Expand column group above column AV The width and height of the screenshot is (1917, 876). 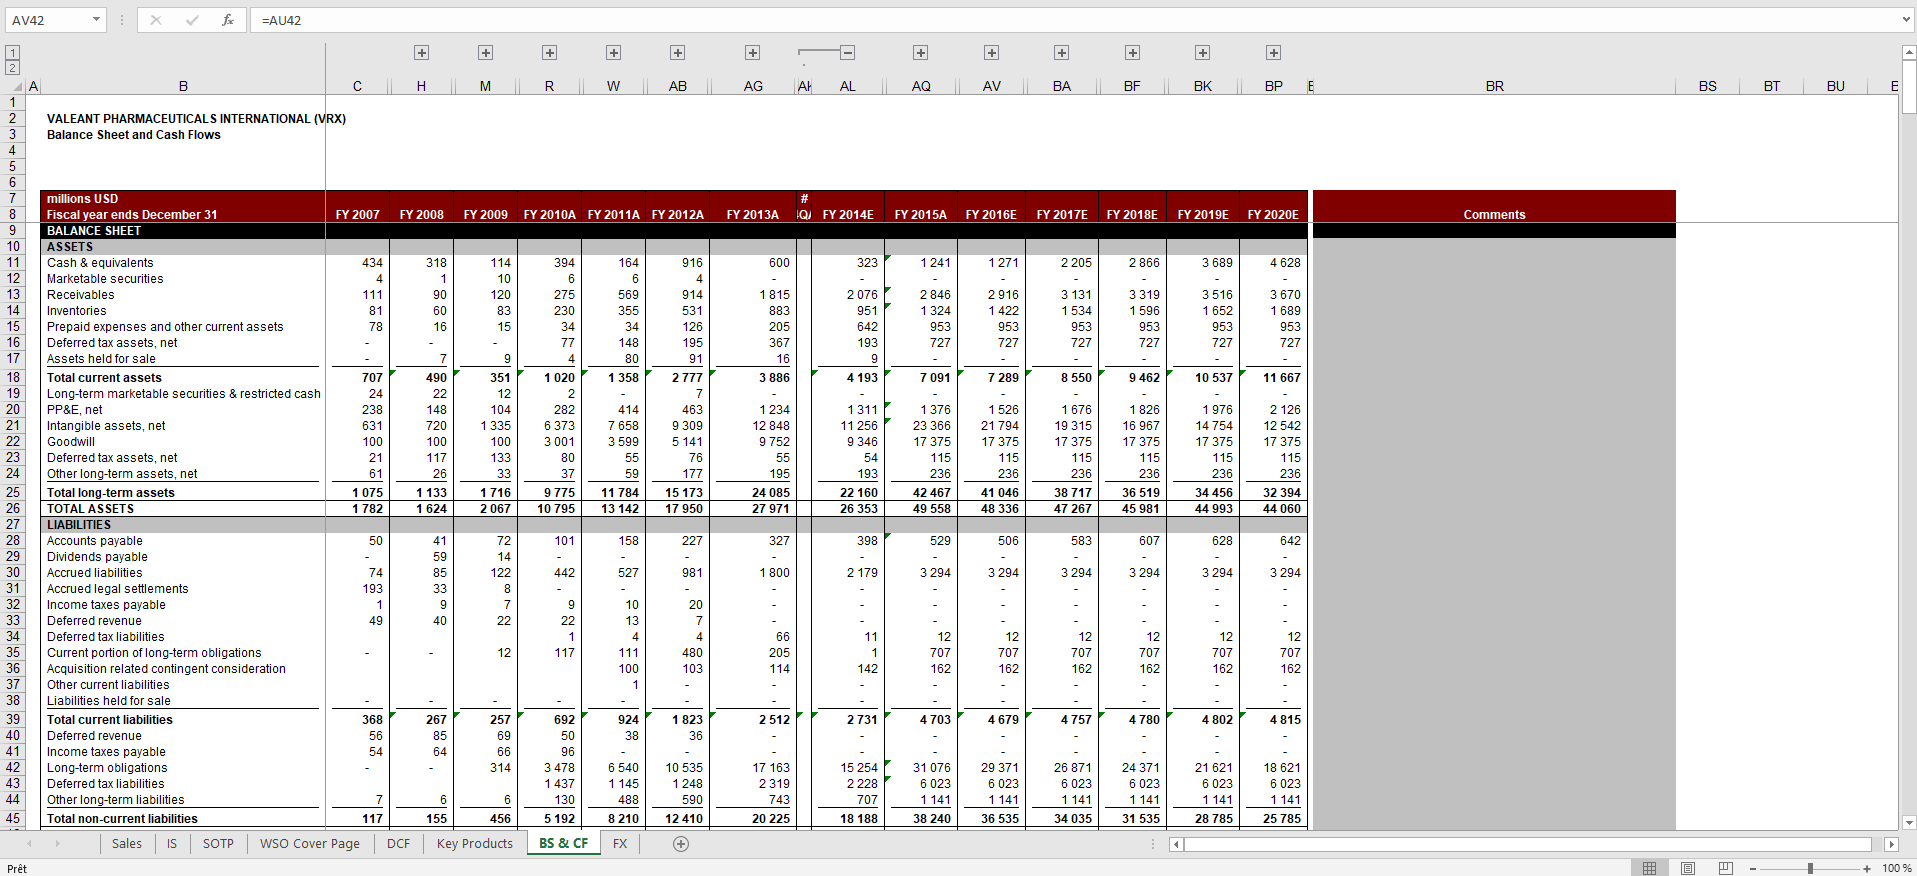click(x=992, y=53)
